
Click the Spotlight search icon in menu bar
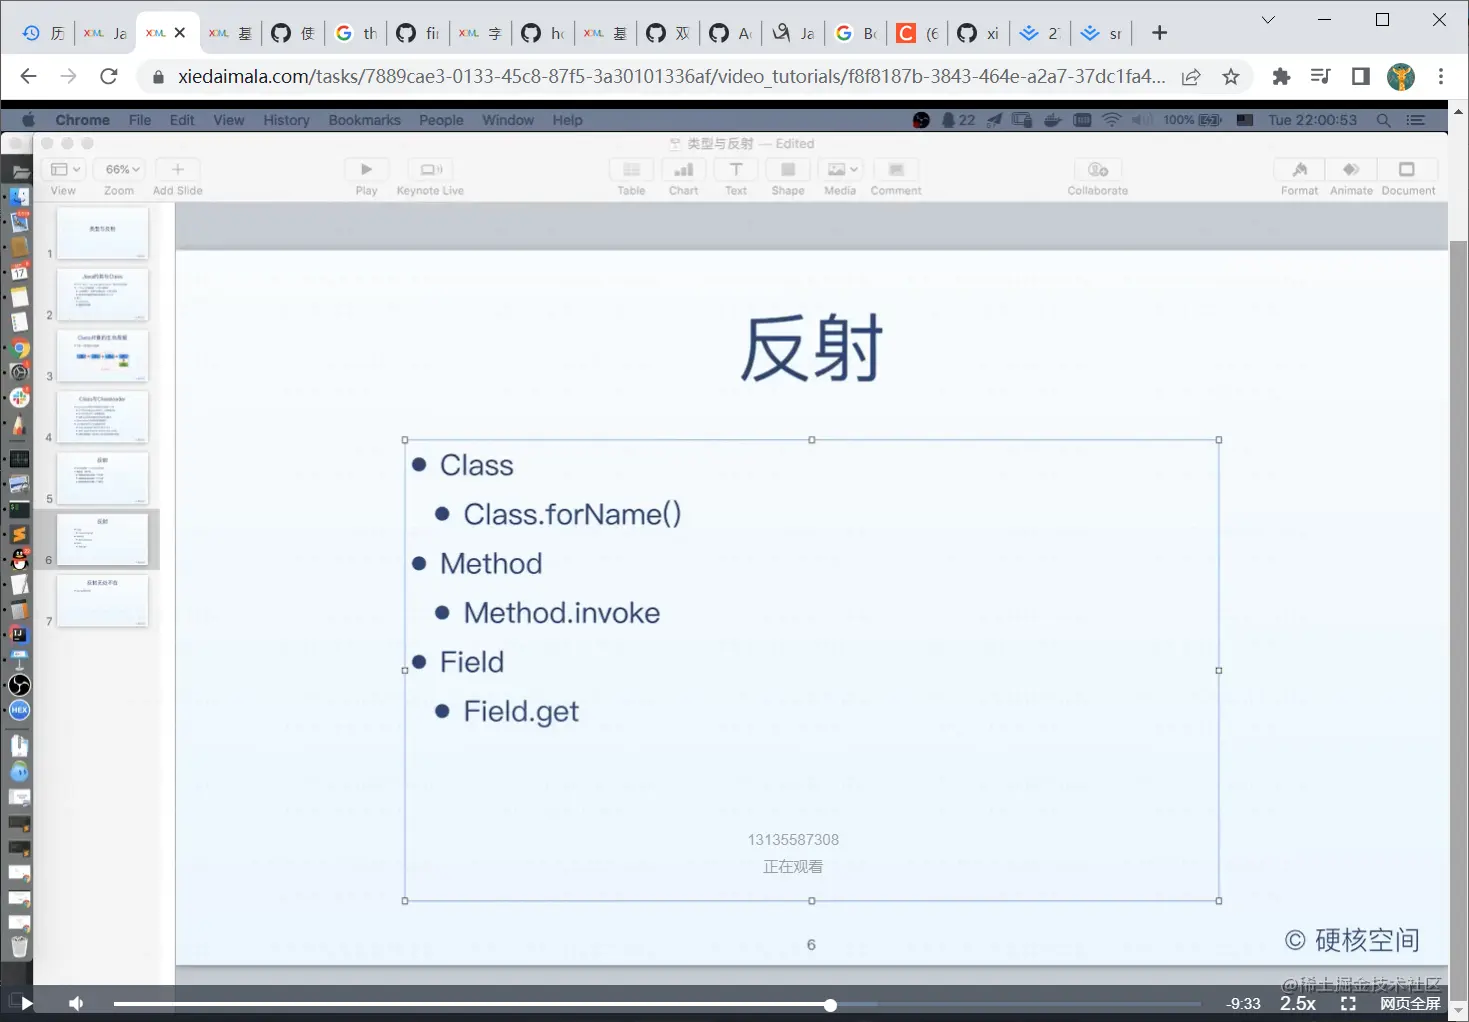pyautogui.click(x=1384, y=120)
